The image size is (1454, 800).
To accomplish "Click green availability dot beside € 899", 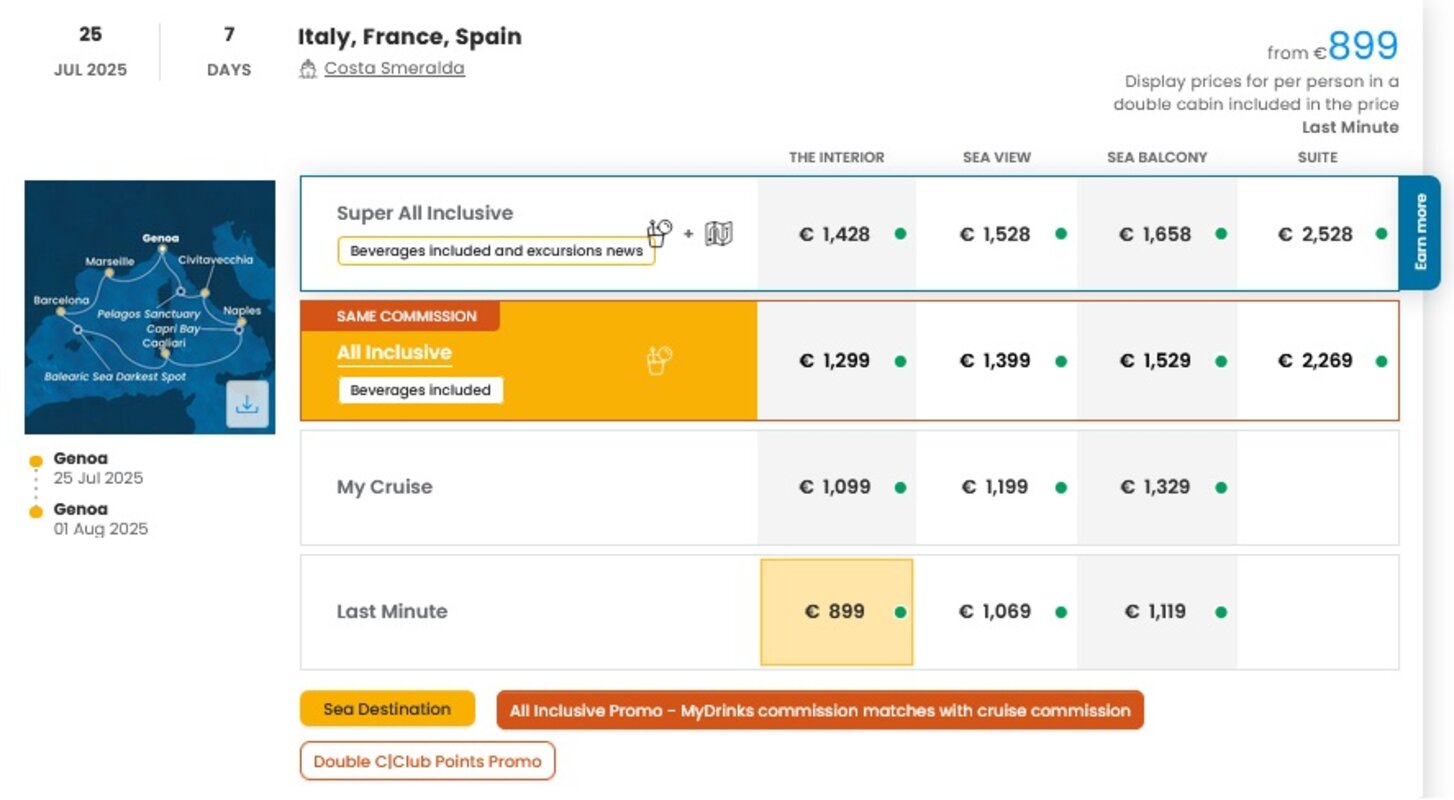I will tap(900, 612).
